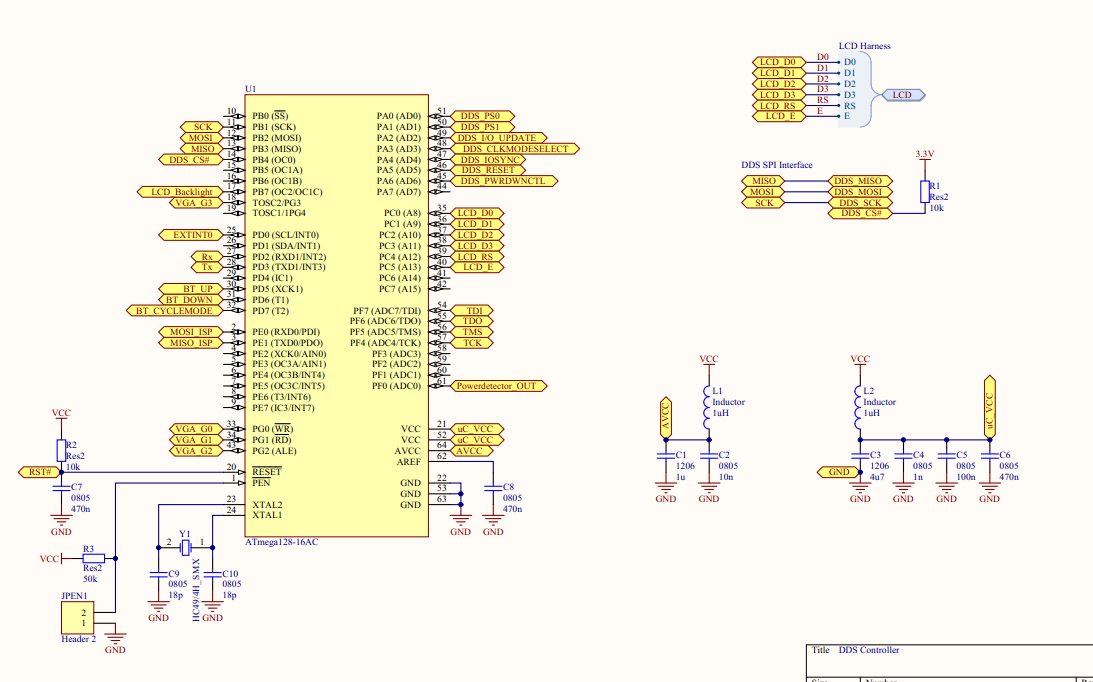Screen dimensions: 1093x682
Task: Click the 'DDS Controller' title text
Action: [869, 650]
